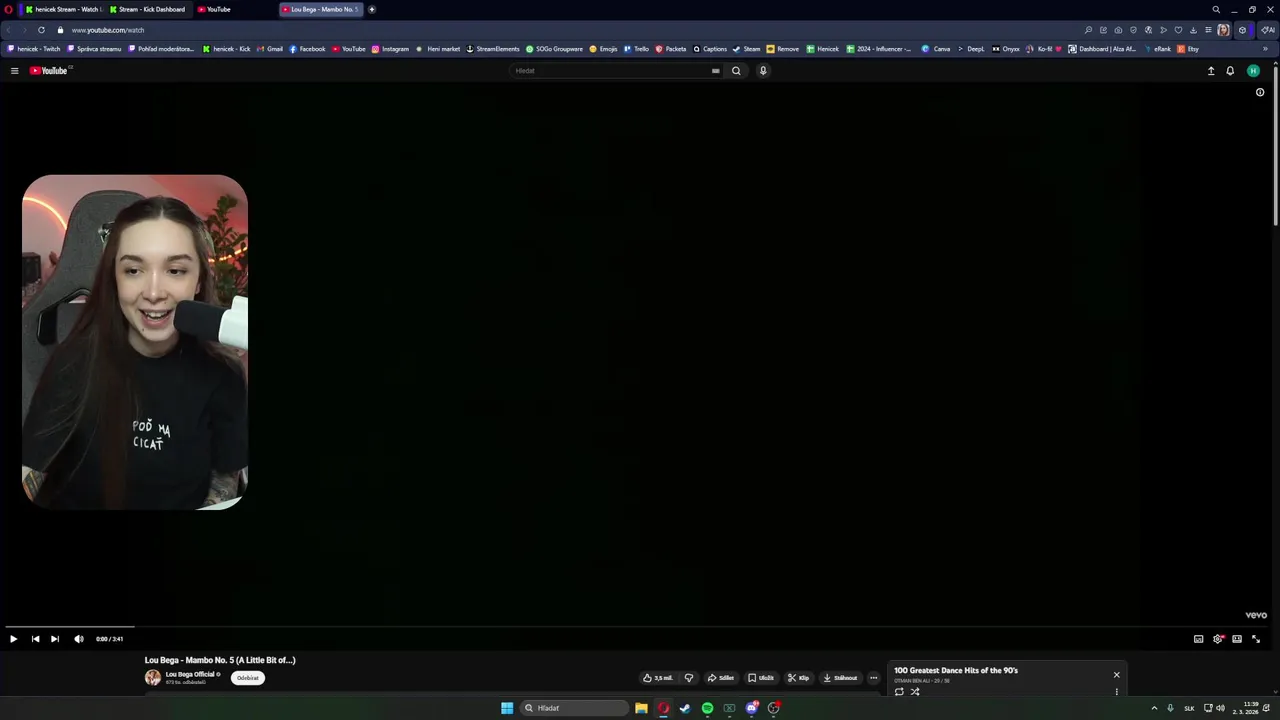
Task: Open the Instagram bookmark
Action: click(390, 49)
